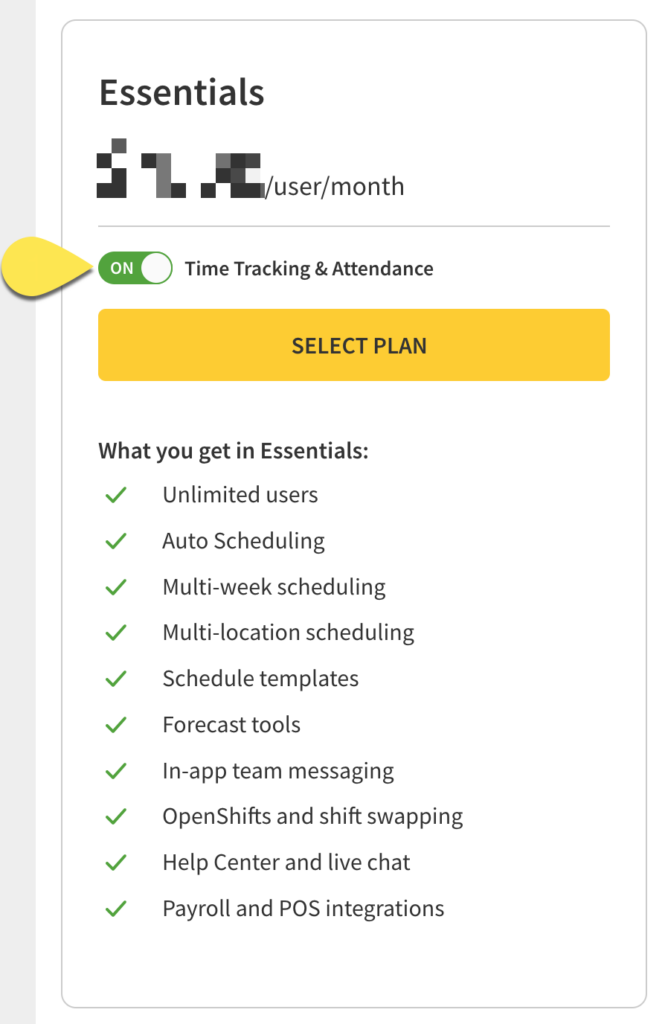This screenshot has width=665, height=1024.
Task: Click the checkmark beside Schedule templates
Action: pyautogui.click(x=115, y=678)
